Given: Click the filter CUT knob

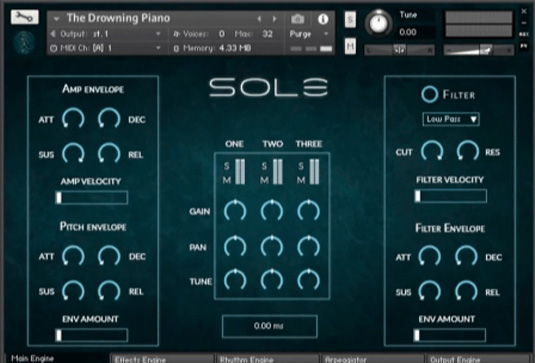Looking at the screenshot, I should click(x=432, y=150).
